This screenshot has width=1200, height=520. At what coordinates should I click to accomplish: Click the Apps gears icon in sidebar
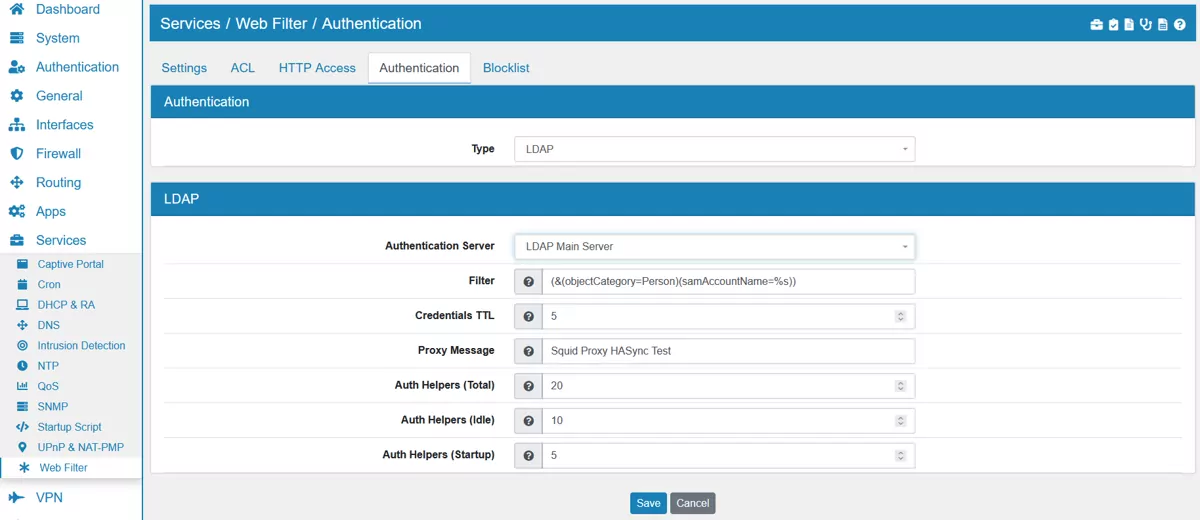point(16,212)
